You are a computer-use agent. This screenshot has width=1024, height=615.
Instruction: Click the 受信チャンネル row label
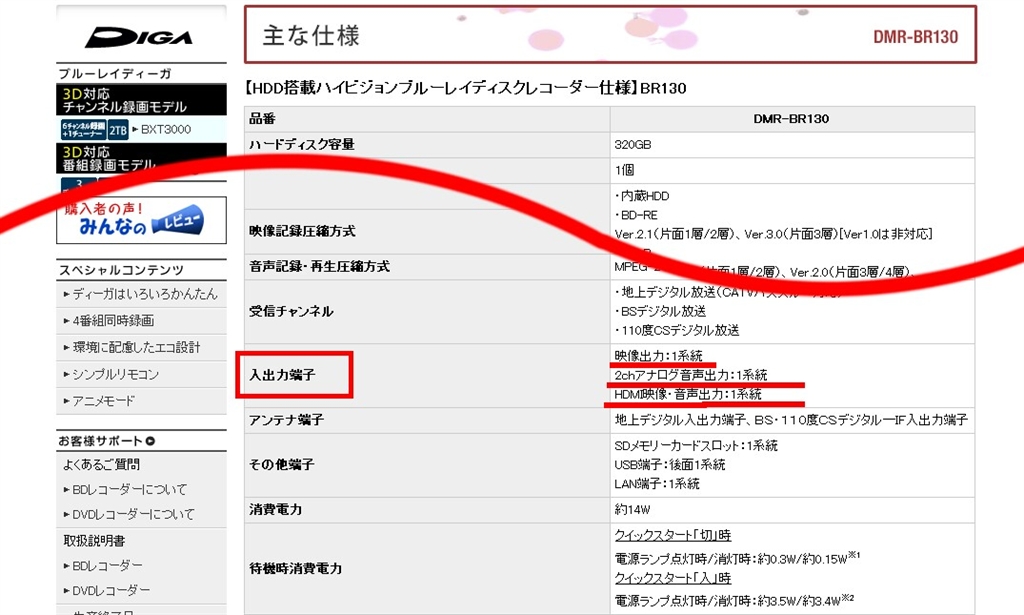point(291,311)
